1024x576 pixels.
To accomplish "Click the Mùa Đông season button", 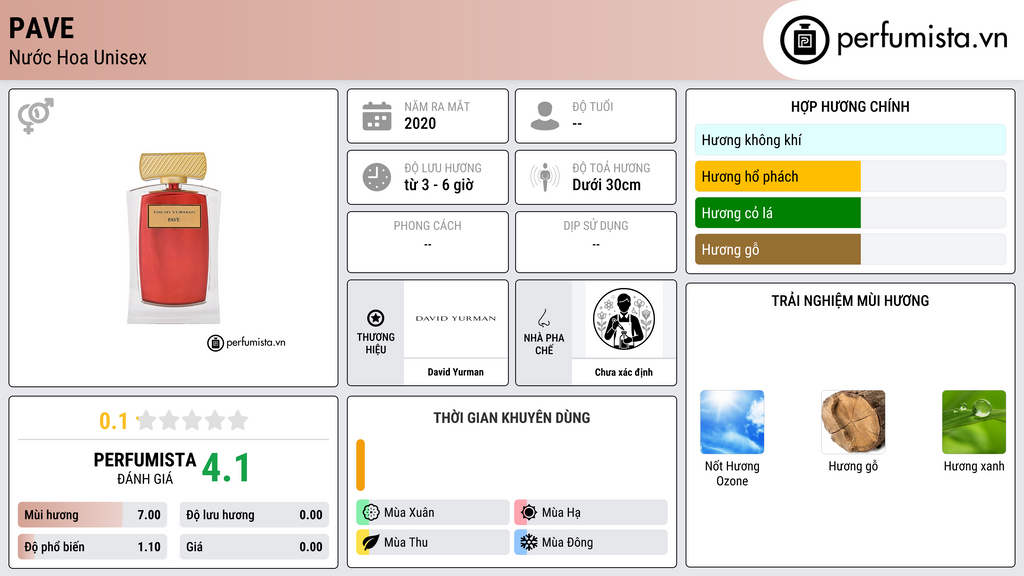I will pos(591,542).
